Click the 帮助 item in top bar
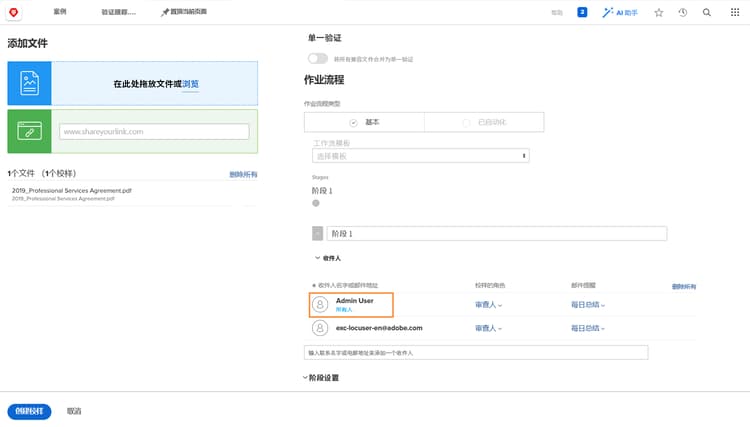Viewport: 750px width, 427px height. [x=557, y=13]
